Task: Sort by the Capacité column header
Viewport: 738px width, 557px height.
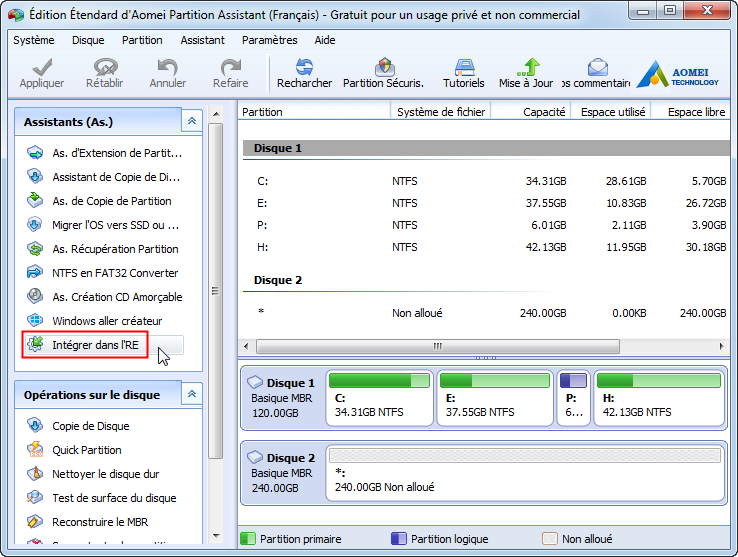Action: click(531, 112)
